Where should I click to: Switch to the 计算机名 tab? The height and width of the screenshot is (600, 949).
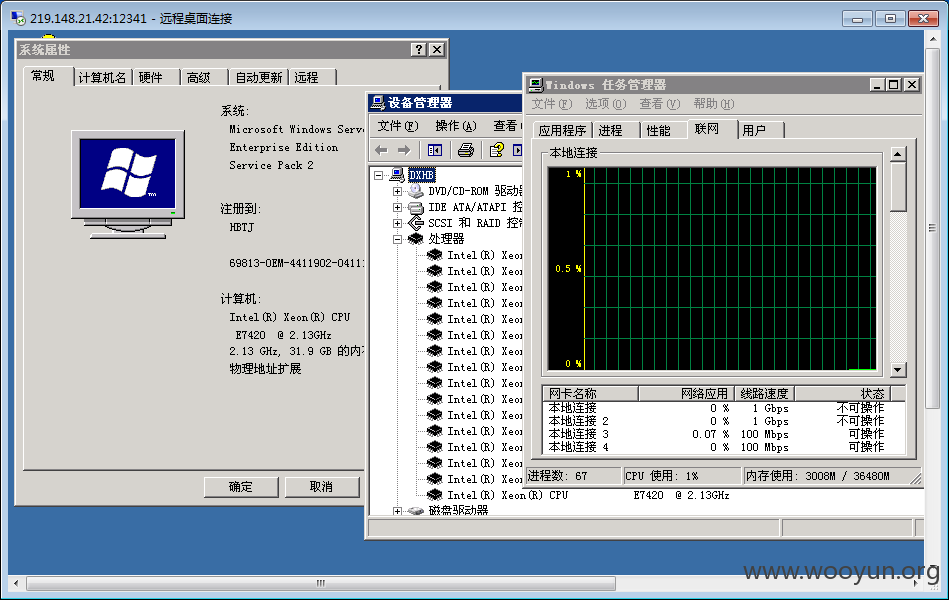click(x=102, y=77)
